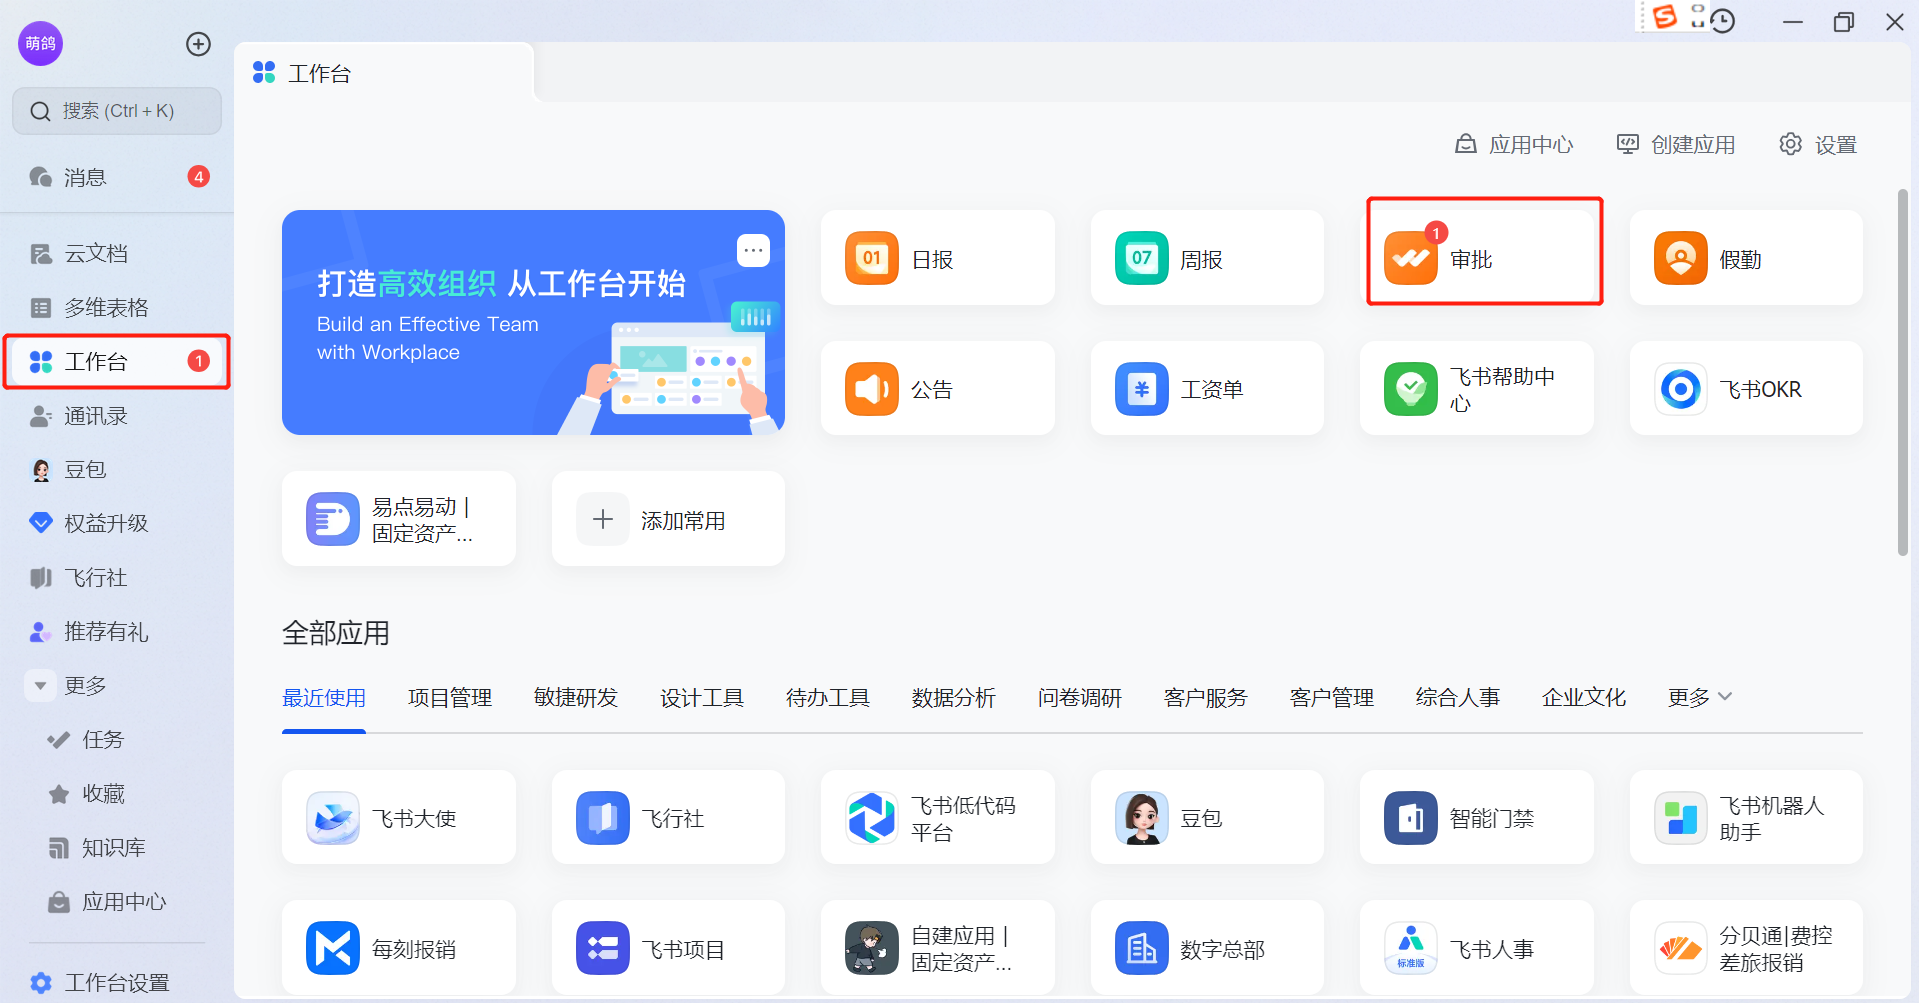The image size is (1919, 1003).
Task: Open the history clock icon in the title bar
Action: point(1722,21)
